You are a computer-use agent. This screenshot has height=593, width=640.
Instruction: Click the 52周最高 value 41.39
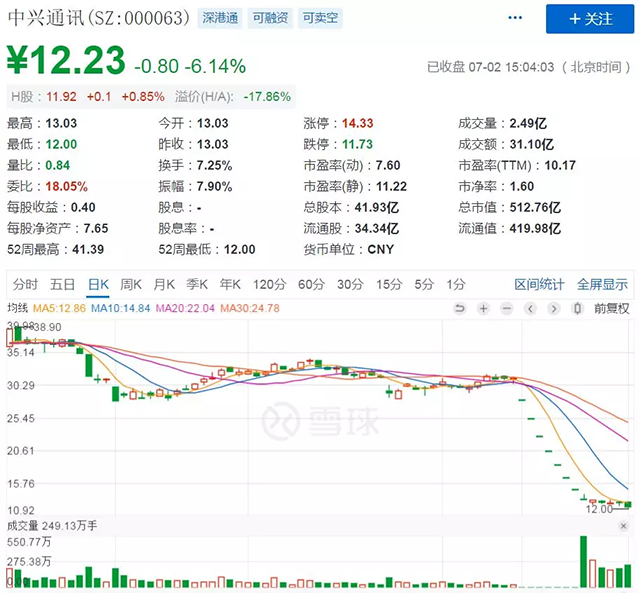pyautogui.click(x=88, y=249)
